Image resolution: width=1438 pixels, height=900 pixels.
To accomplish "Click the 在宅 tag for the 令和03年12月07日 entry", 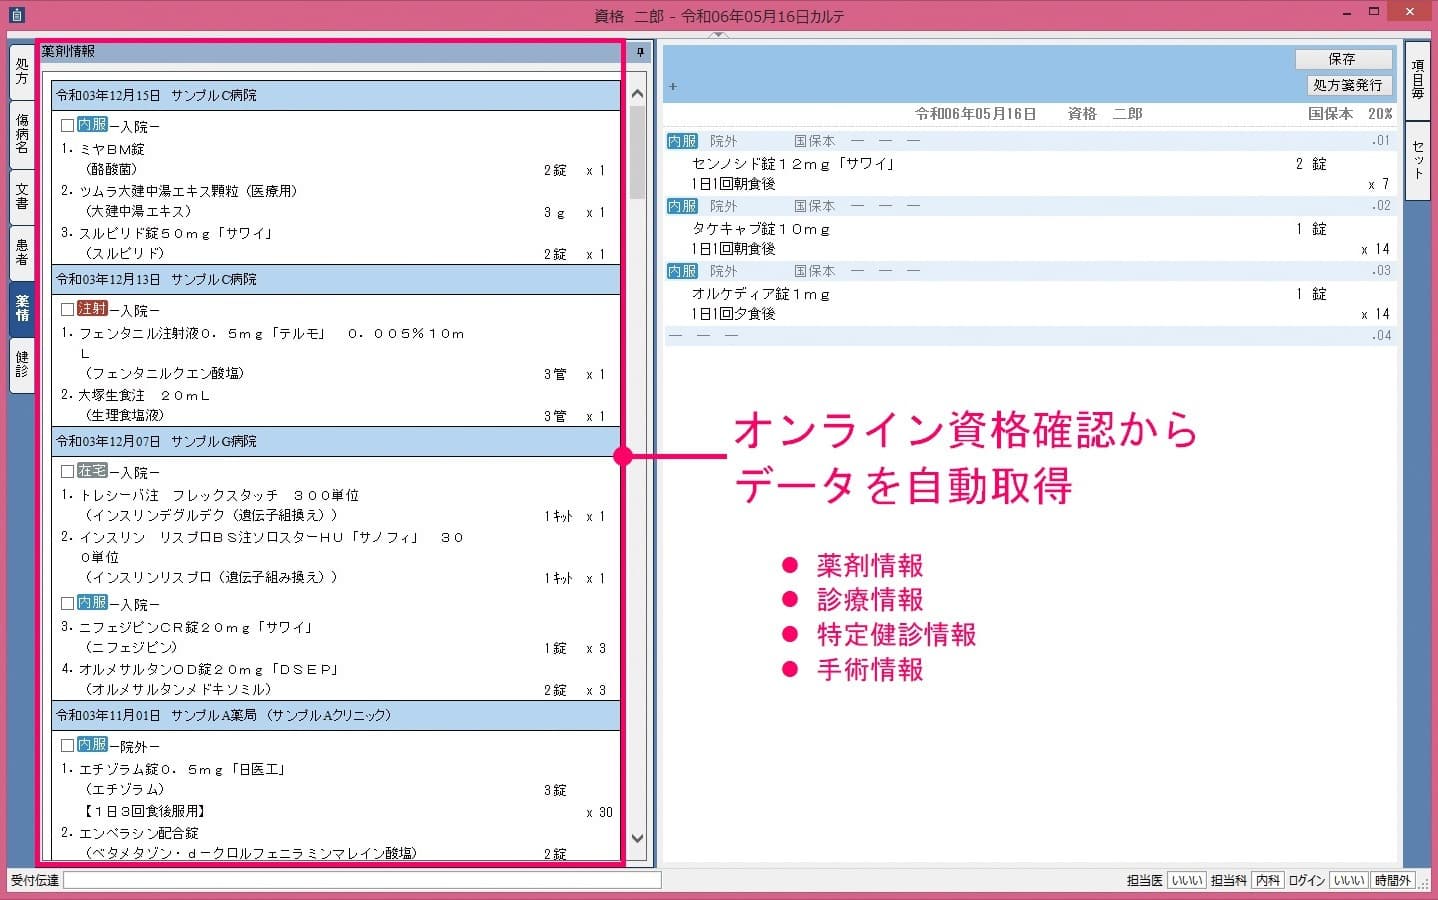I will click(x=92, y=471).
